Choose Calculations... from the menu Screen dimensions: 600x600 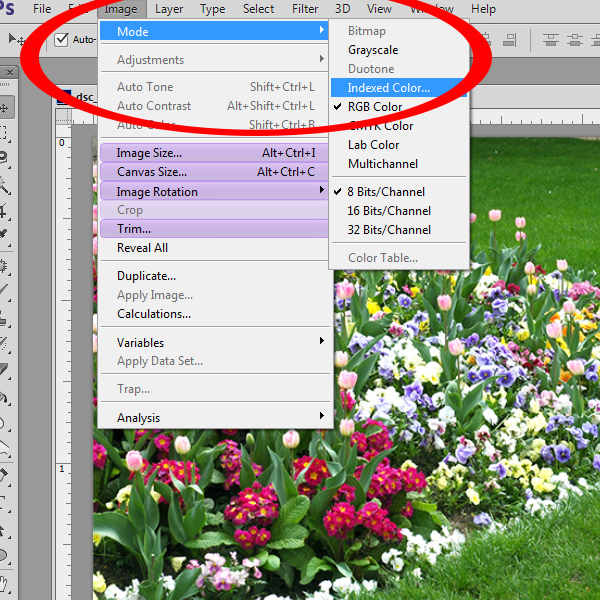coord(214,314)
